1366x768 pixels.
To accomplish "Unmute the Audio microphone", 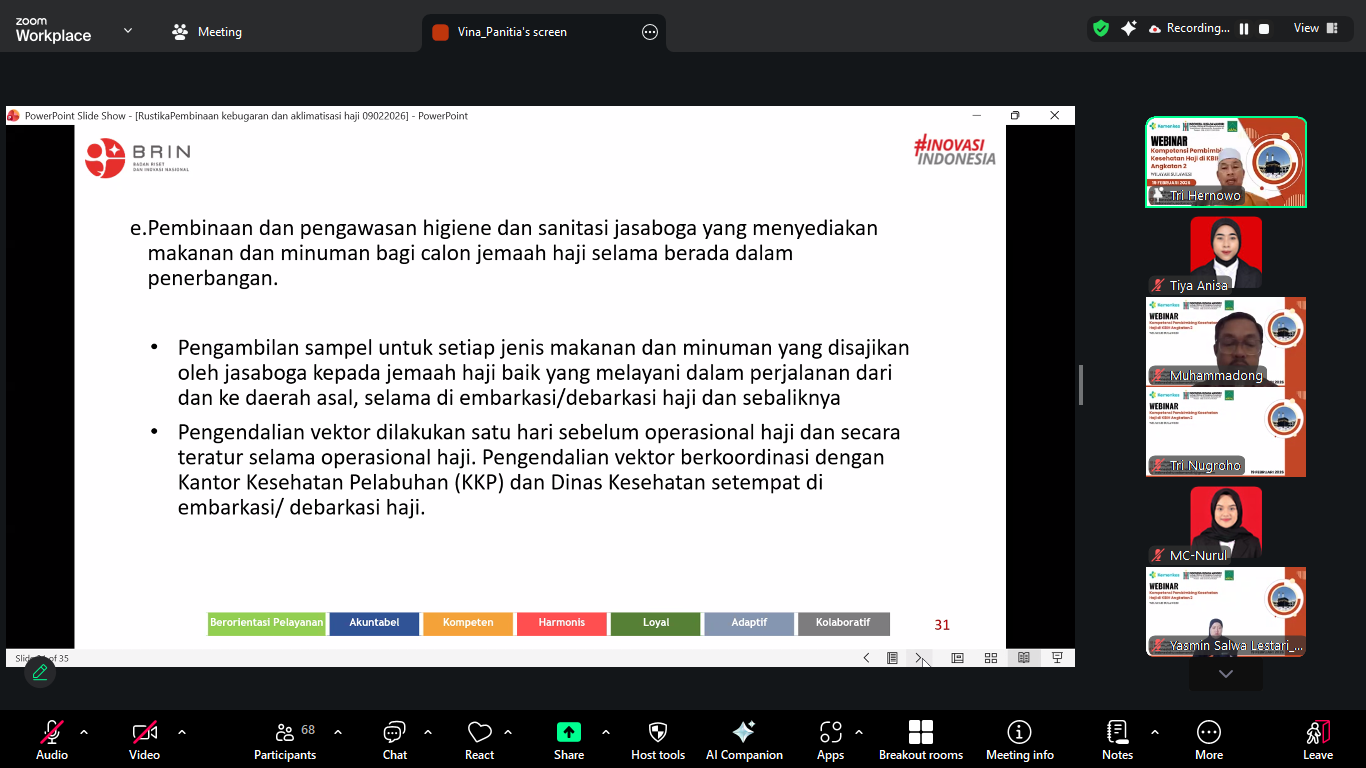I will 52,740.
